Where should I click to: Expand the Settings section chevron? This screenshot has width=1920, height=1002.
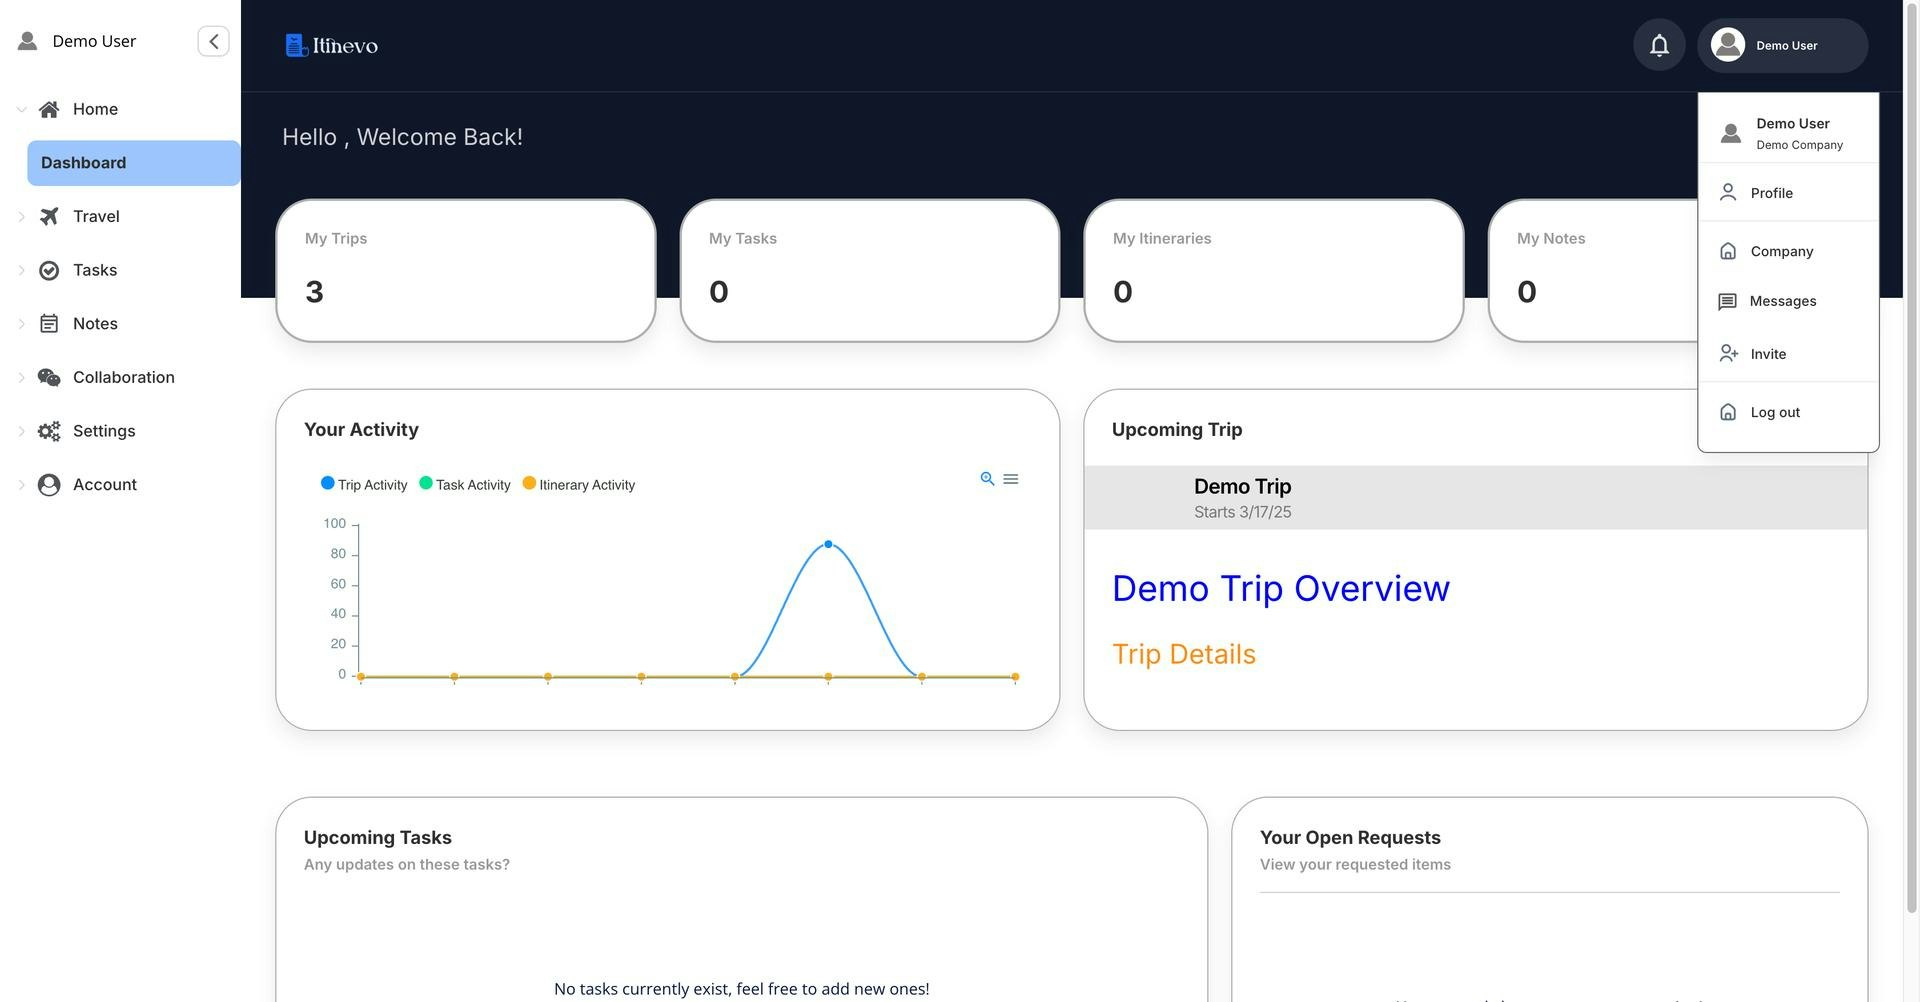pos(21,431)
